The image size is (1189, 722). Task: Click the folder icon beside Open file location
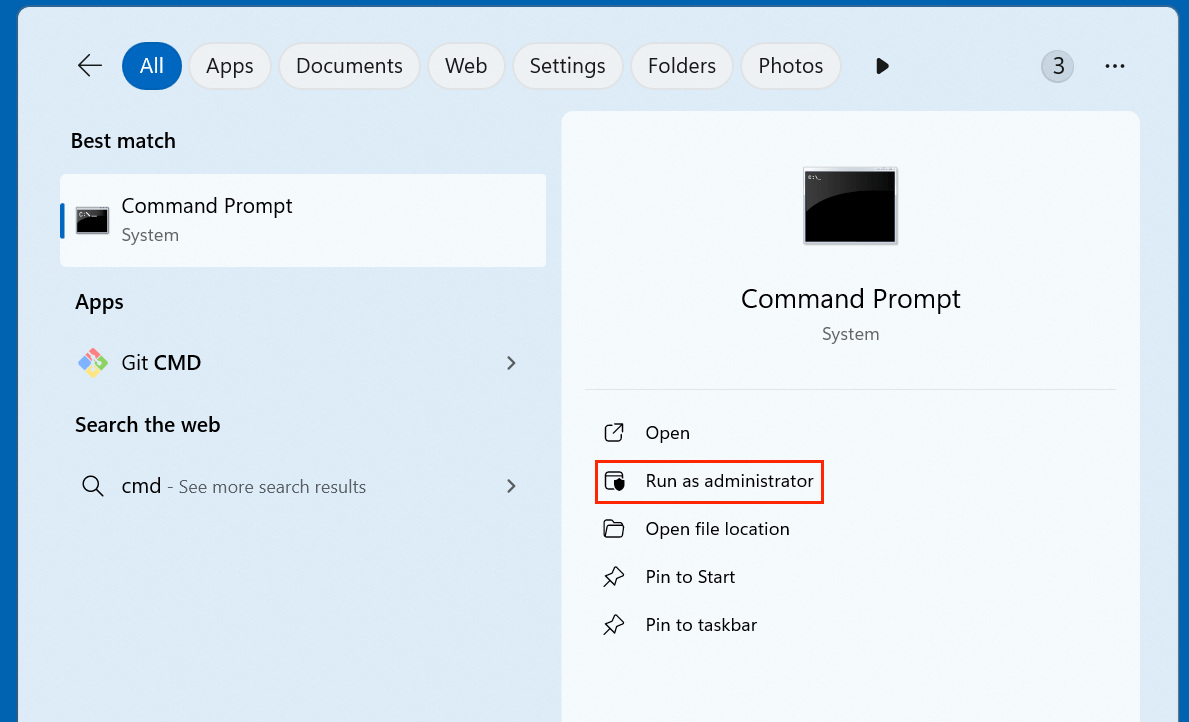tap(614, 528)
